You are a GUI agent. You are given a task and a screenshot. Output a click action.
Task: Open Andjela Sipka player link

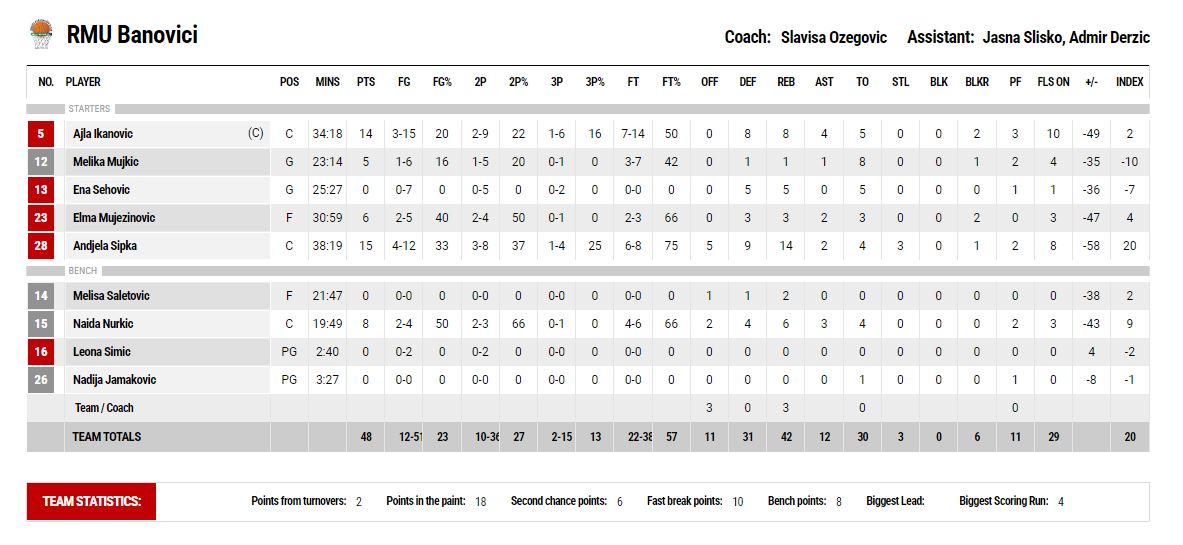coord(105,246)
